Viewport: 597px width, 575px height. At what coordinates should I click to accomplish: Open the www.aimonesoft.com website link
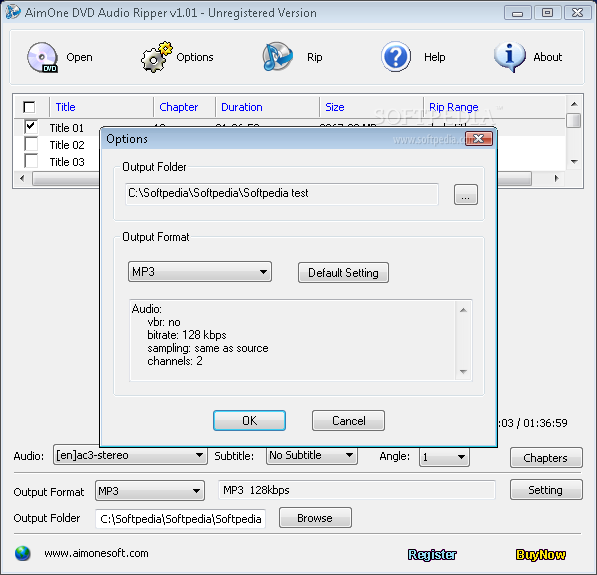click(x=96, y=553)
